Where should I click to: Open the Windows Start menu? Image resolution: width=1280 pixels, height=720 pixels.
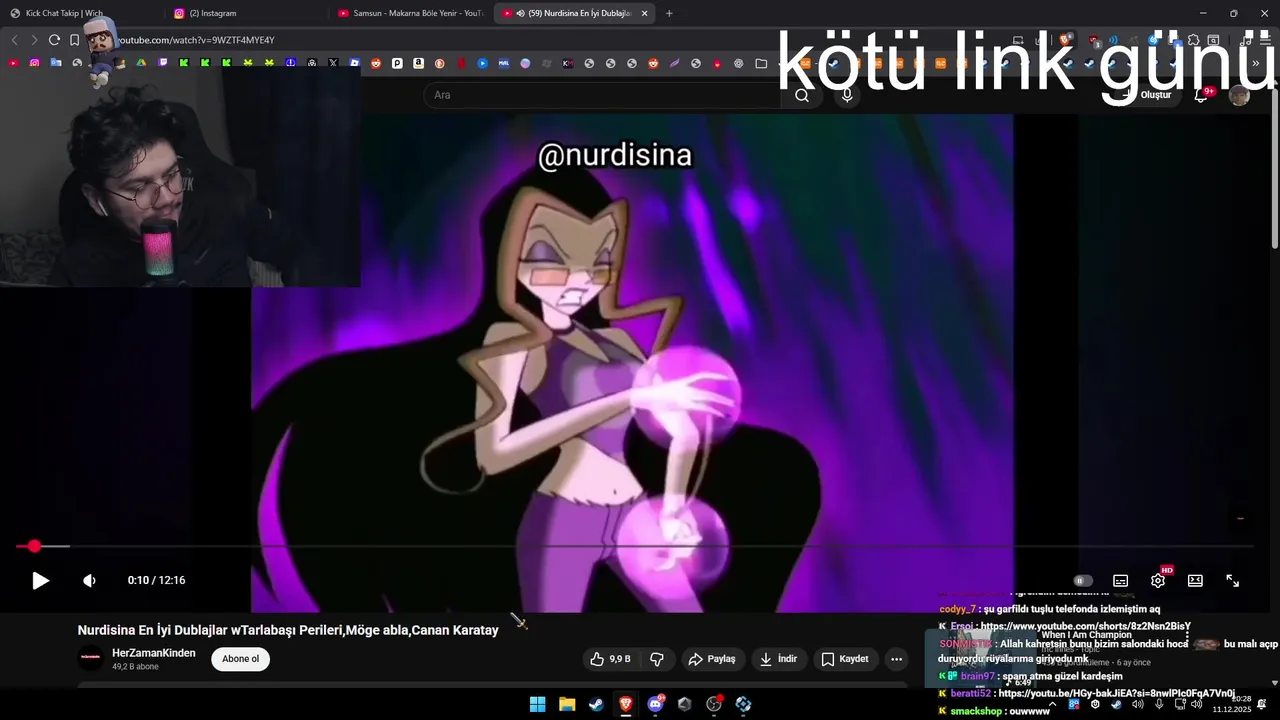[537, 704]
